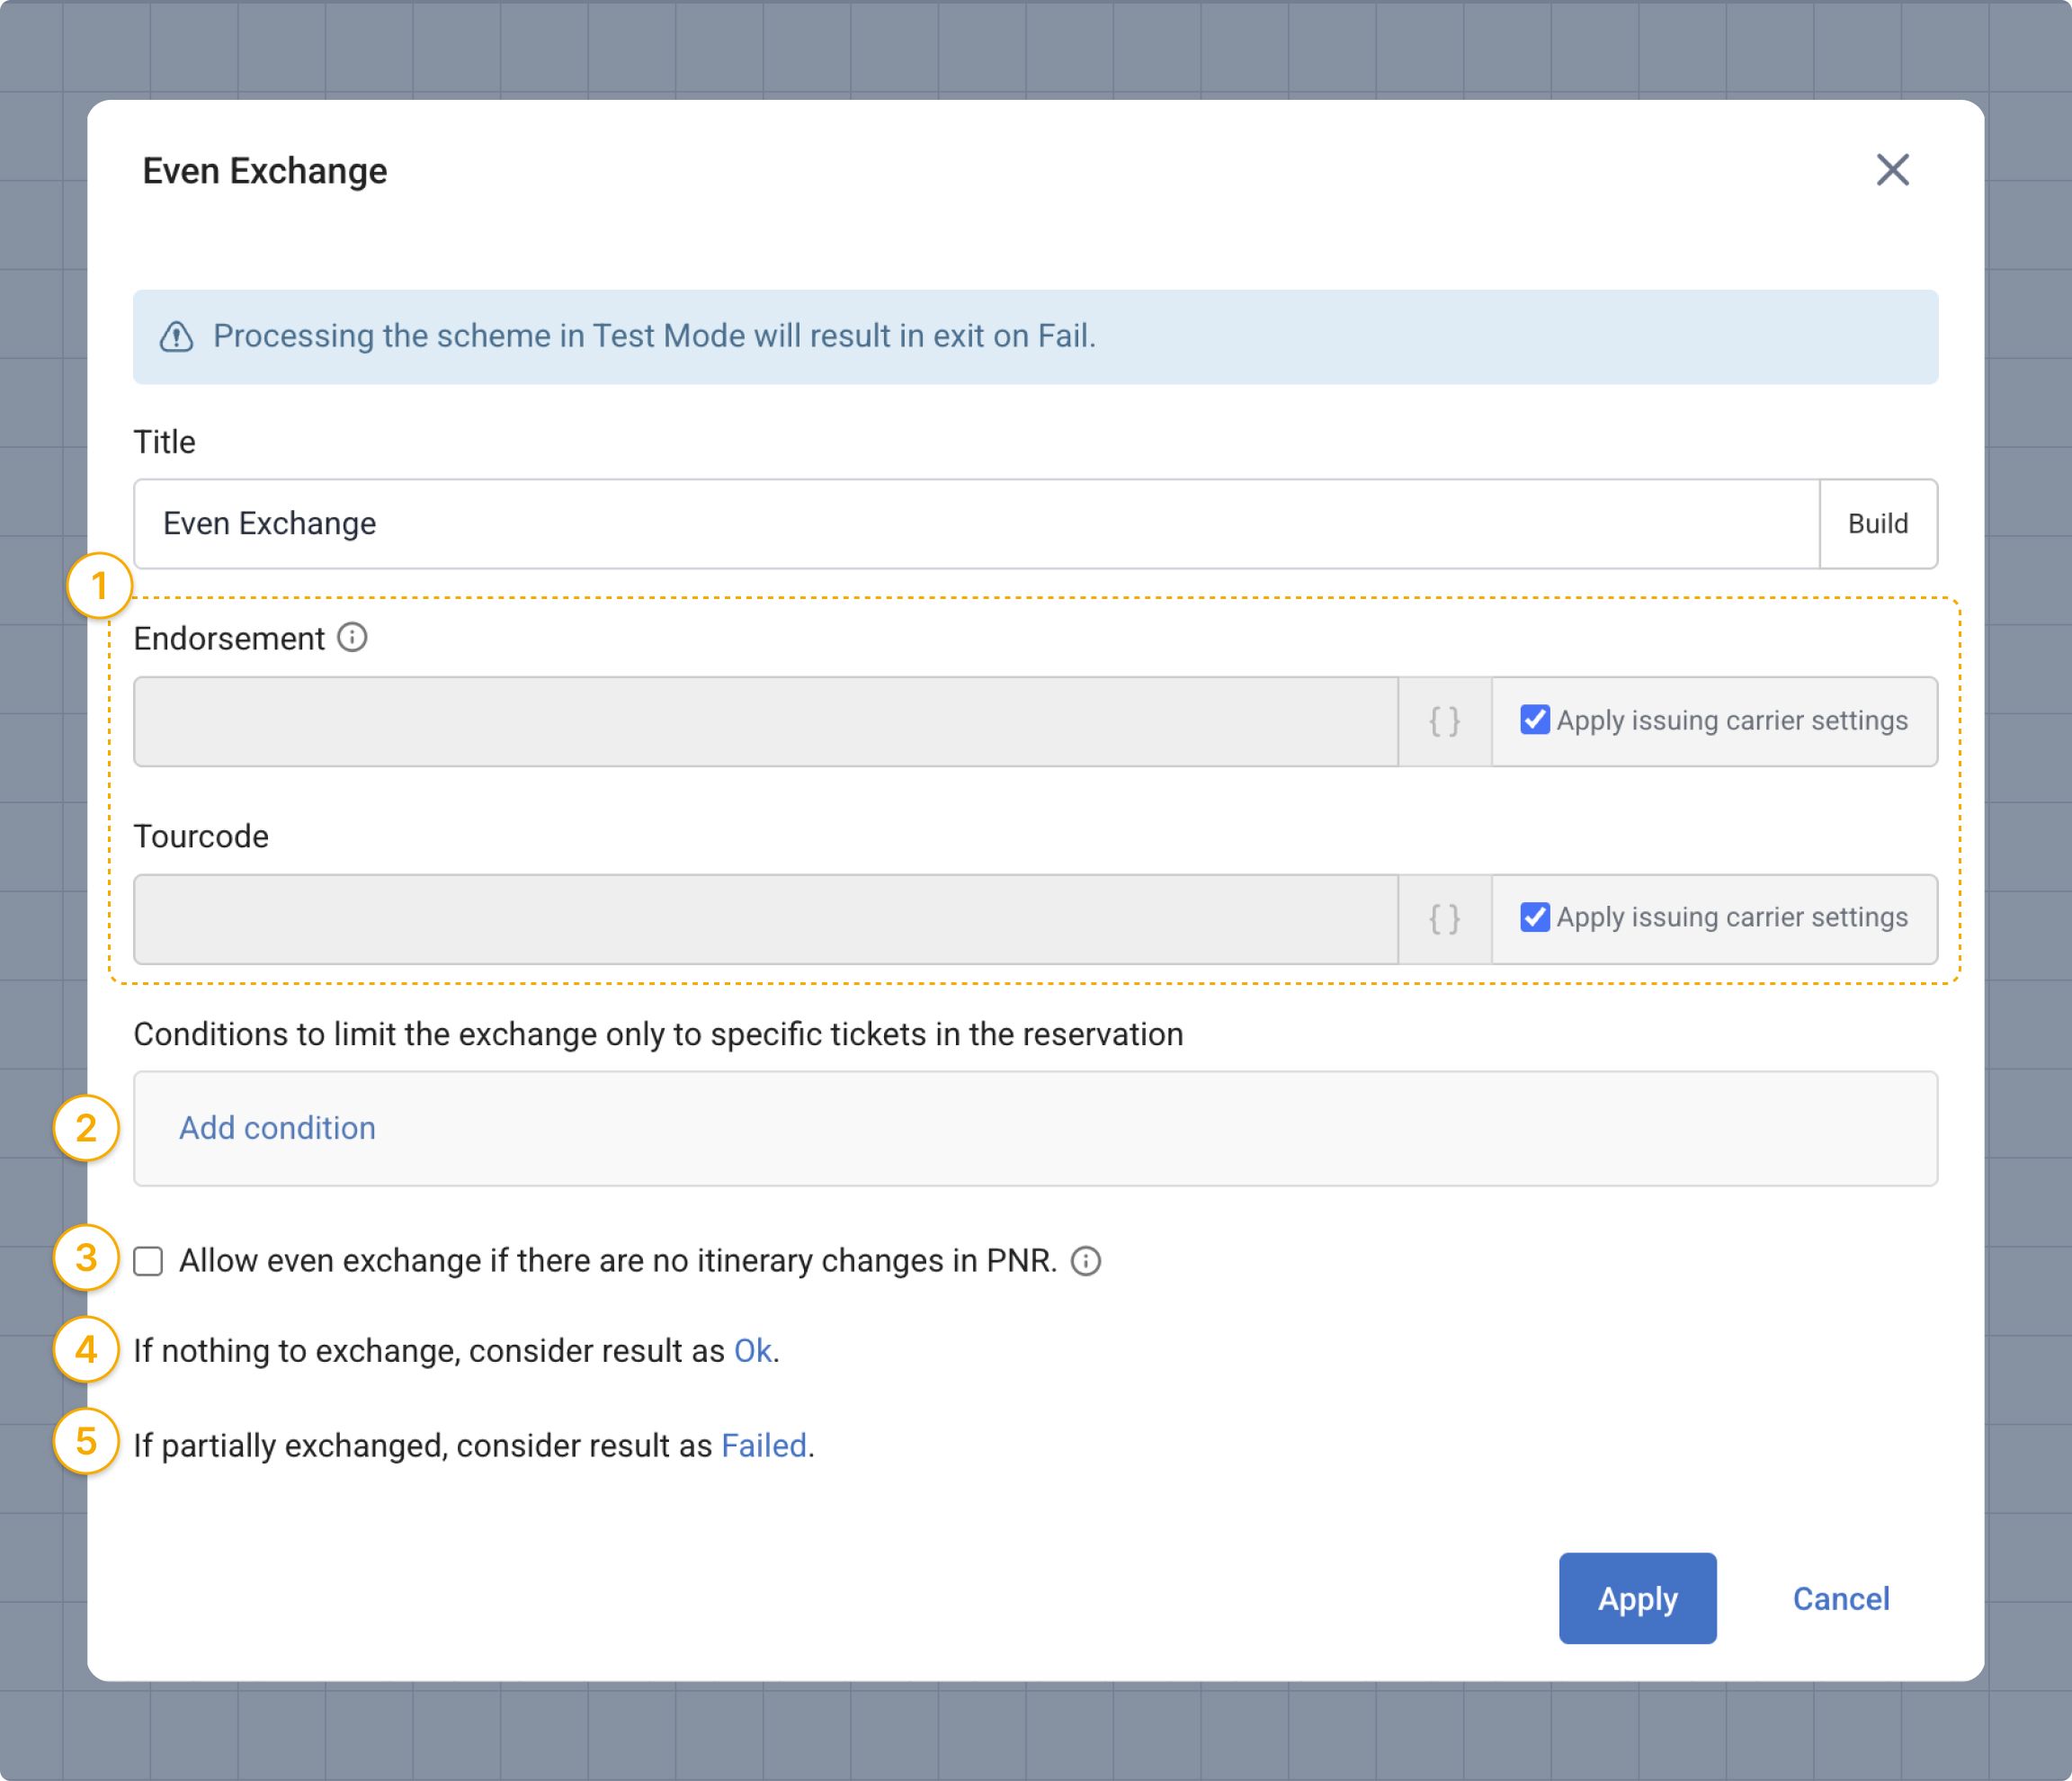Uncheck Tourcode apply issuing carrier settings

tap(1535, 917)
